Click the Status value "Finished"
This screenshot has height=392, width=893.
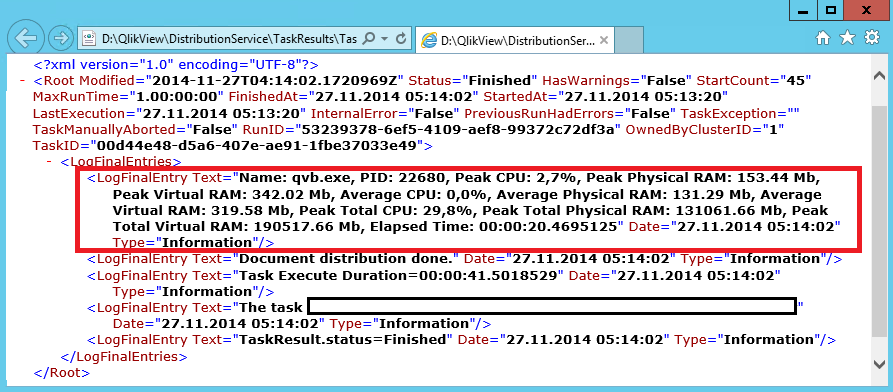click(x=500, y=80)
